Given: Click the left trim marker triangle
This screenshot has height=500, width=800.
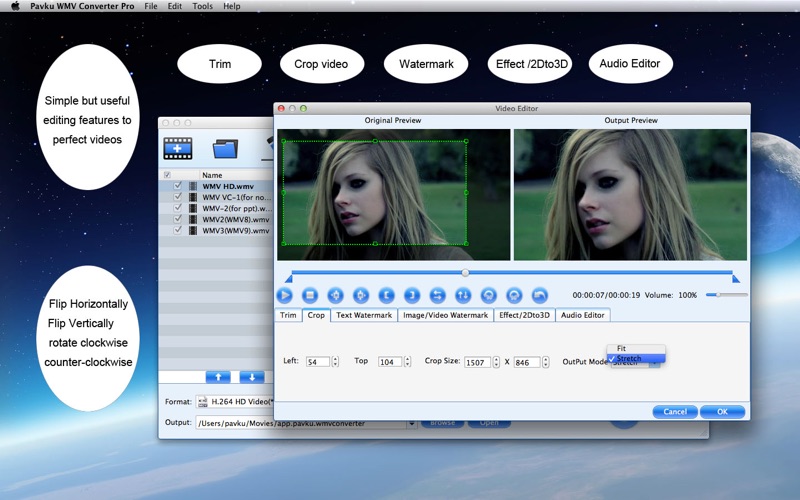Looking at the screenshot, I should pyautogui.click(x=289, y=279).
